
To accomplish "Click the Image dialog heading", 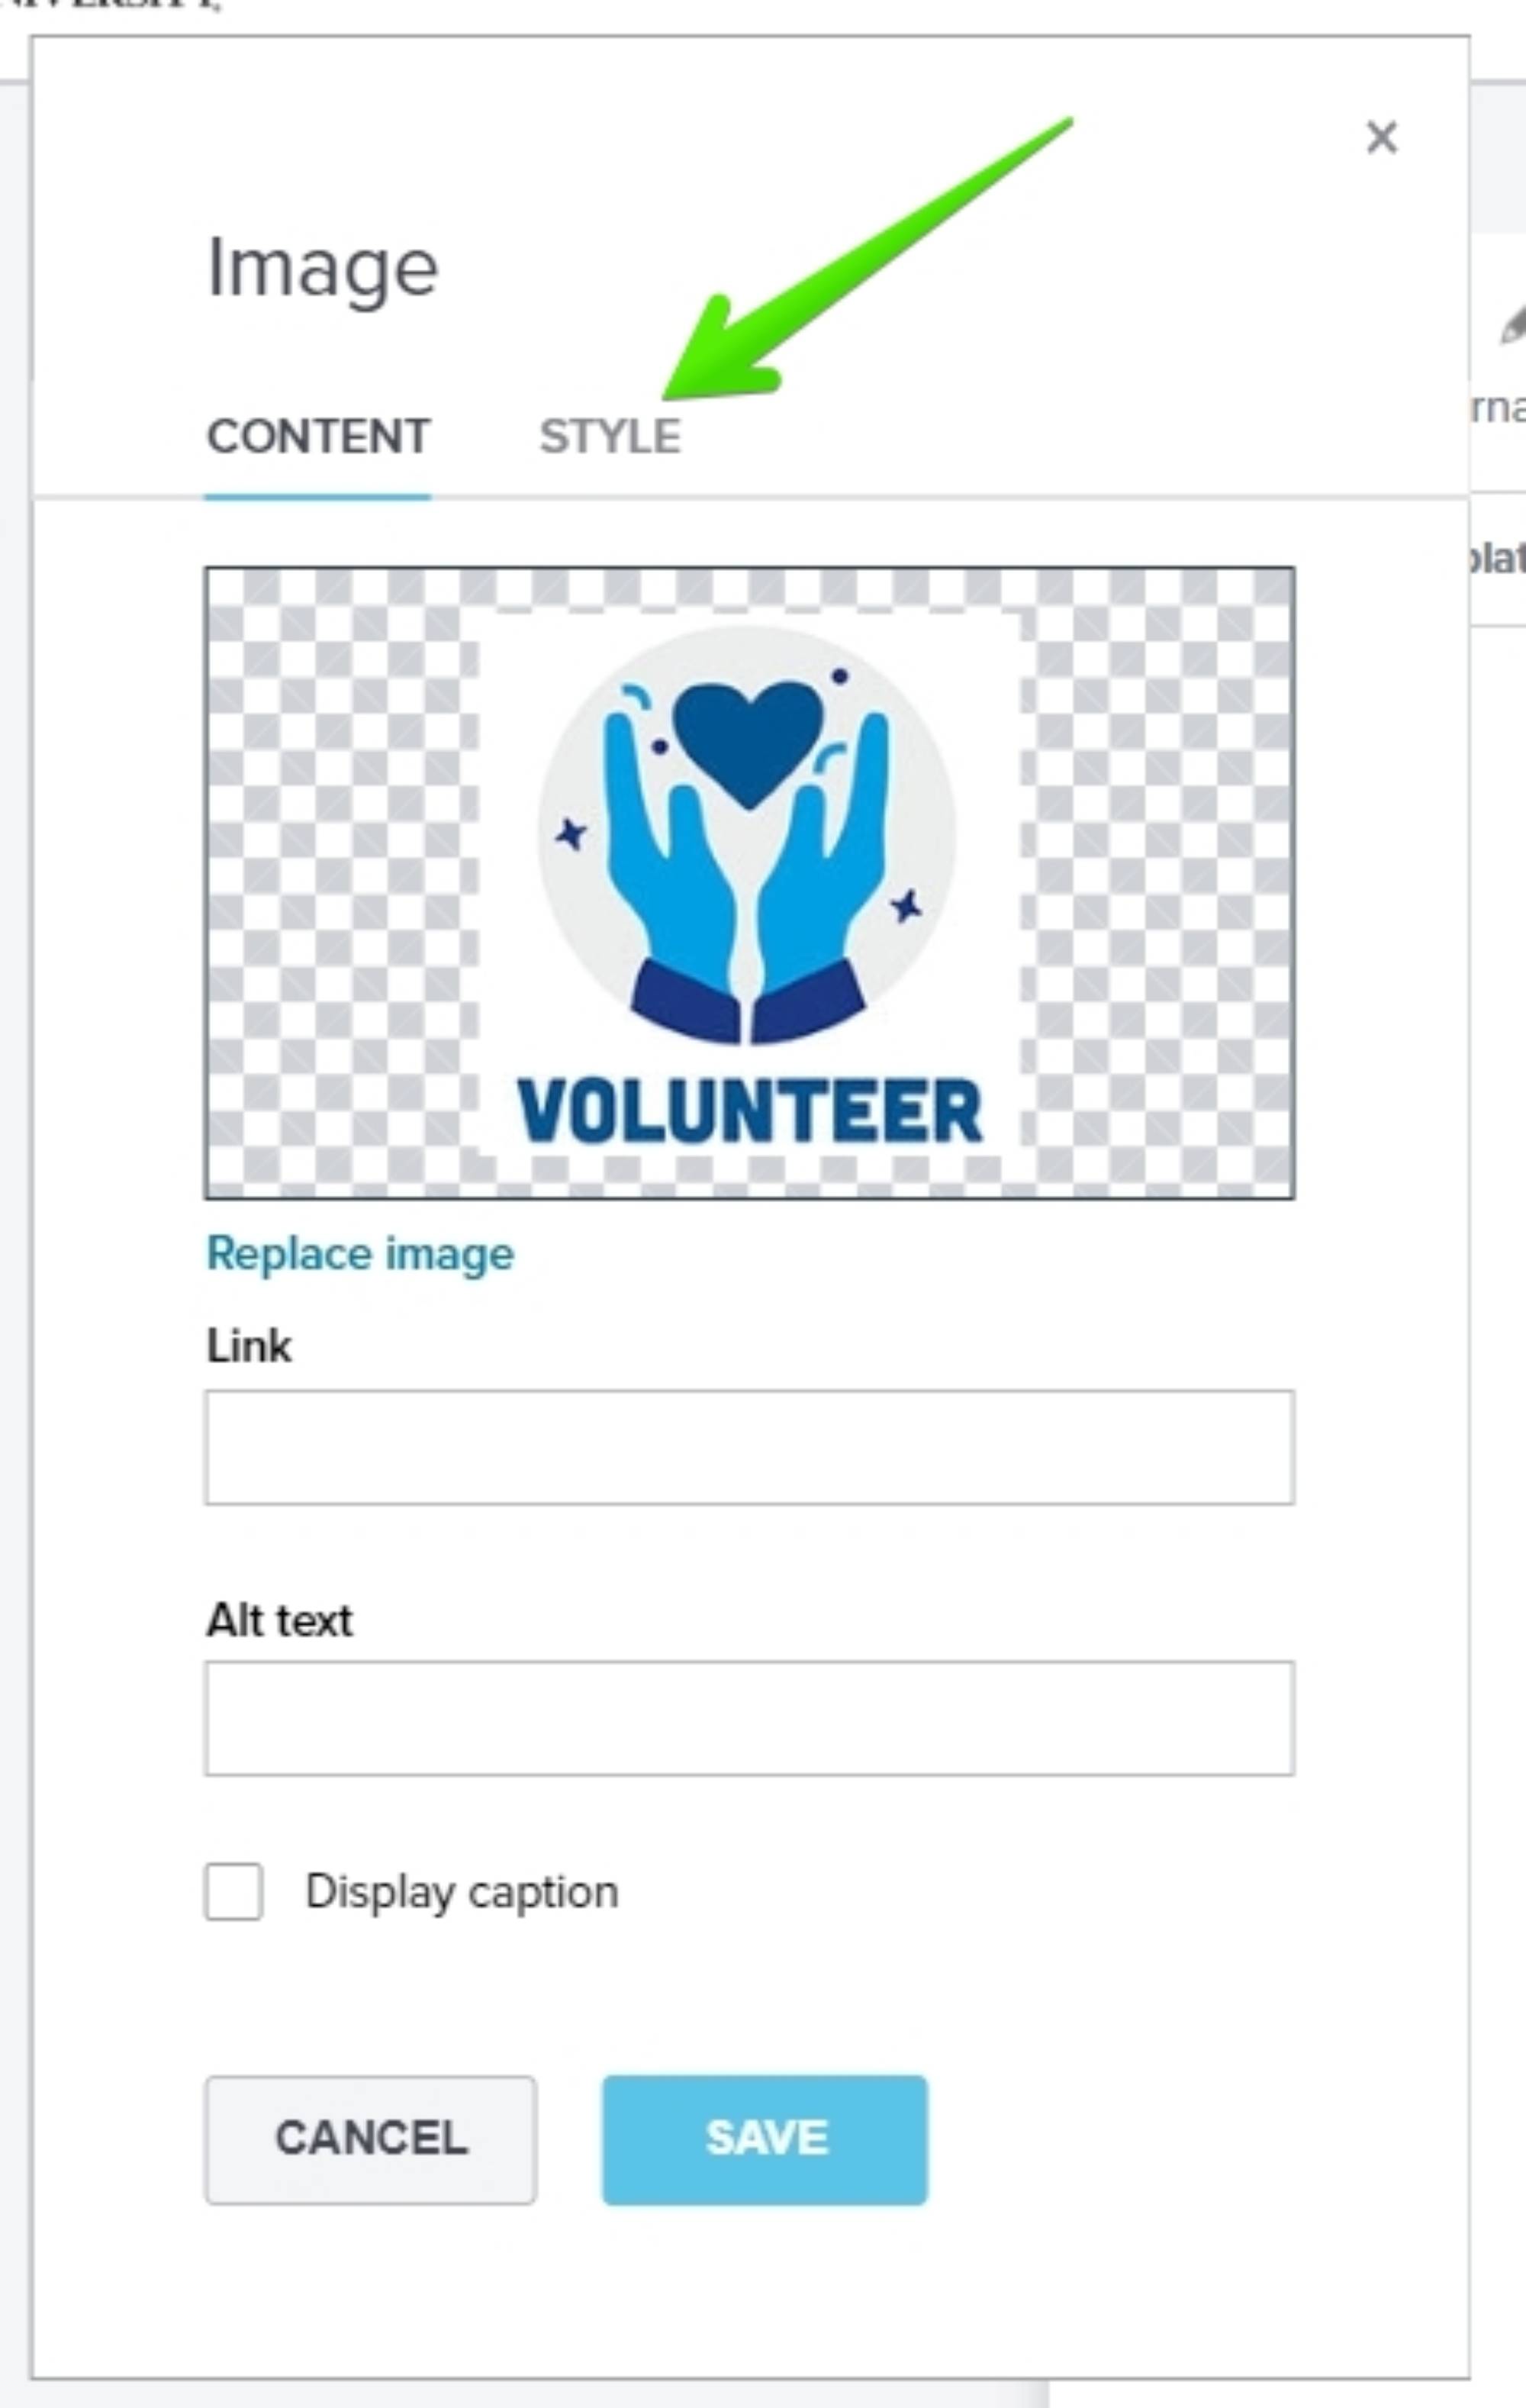I will tap(322, 268).
